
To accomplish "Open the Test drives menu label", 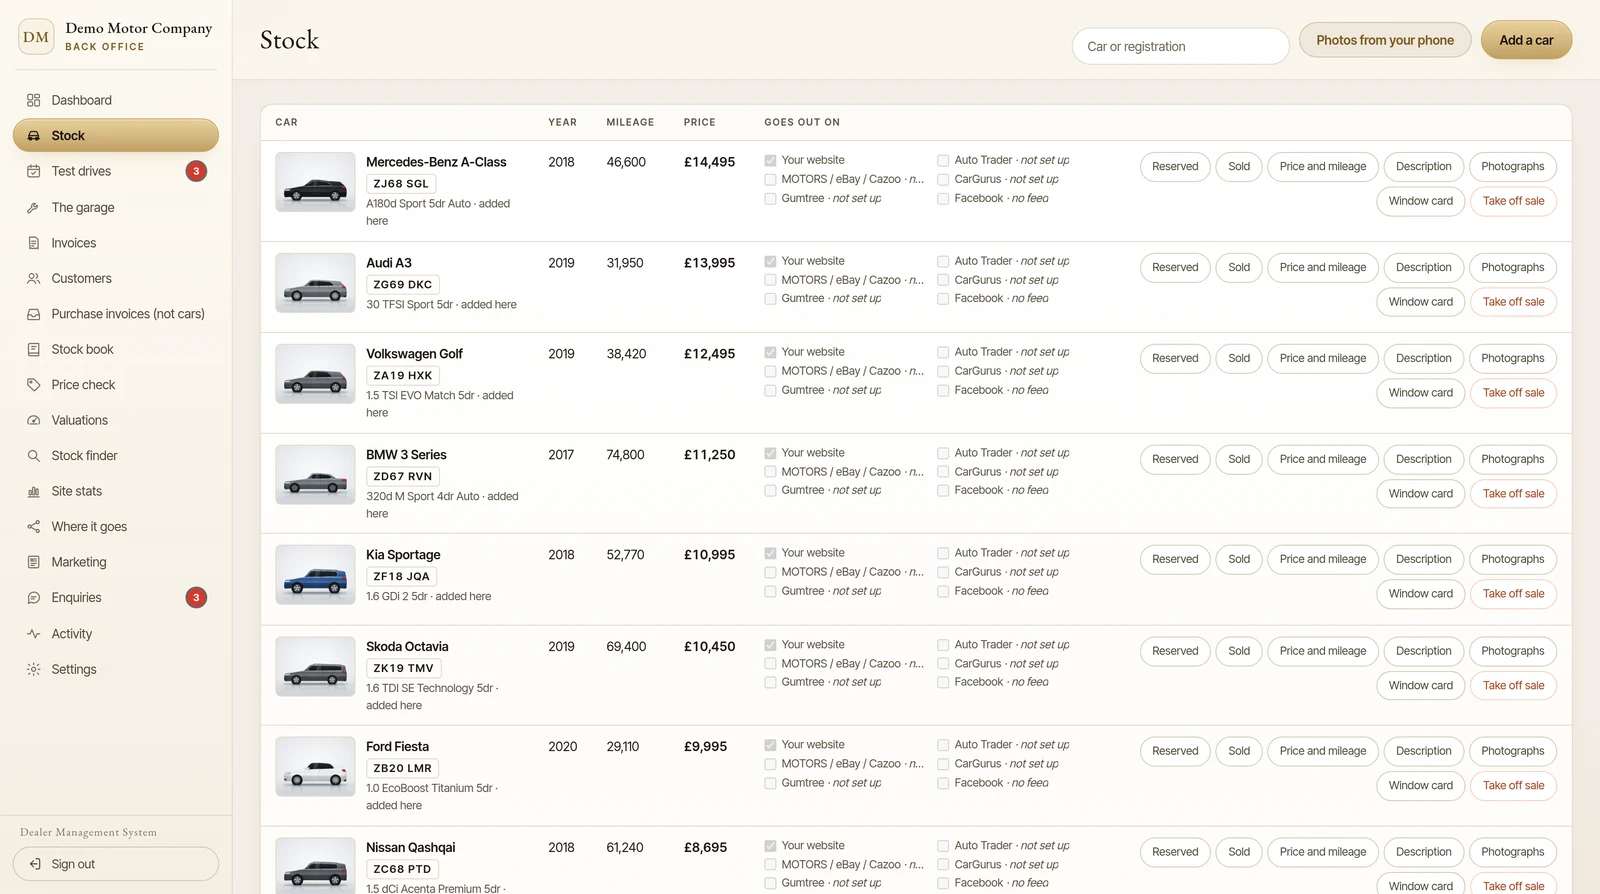I will pos(81,171).
